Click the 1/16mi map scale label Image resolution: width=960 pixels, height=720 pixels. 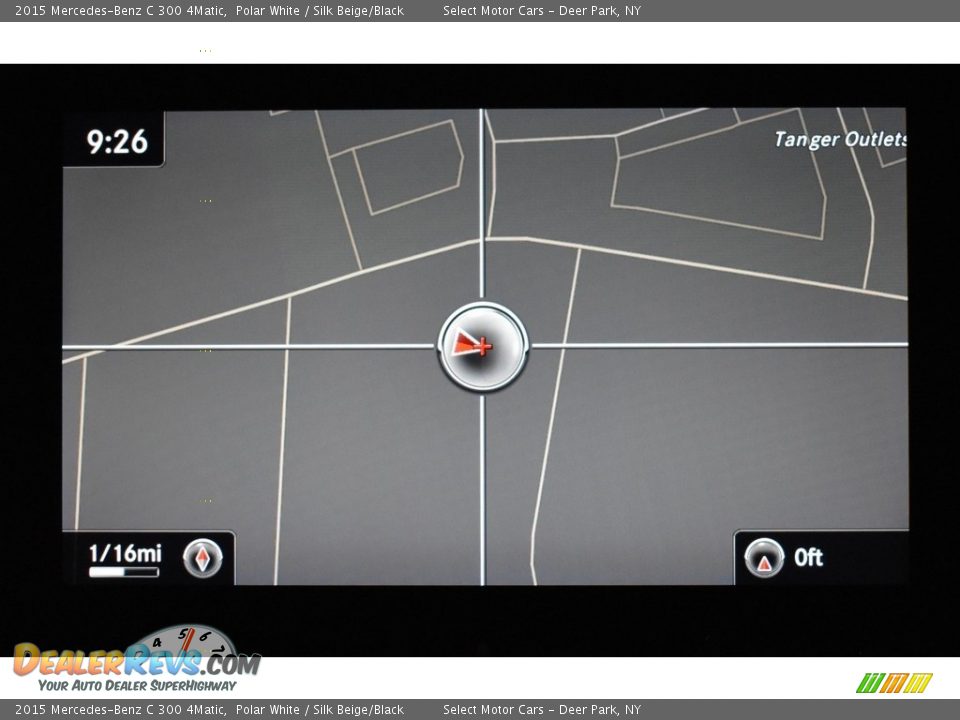125,553
